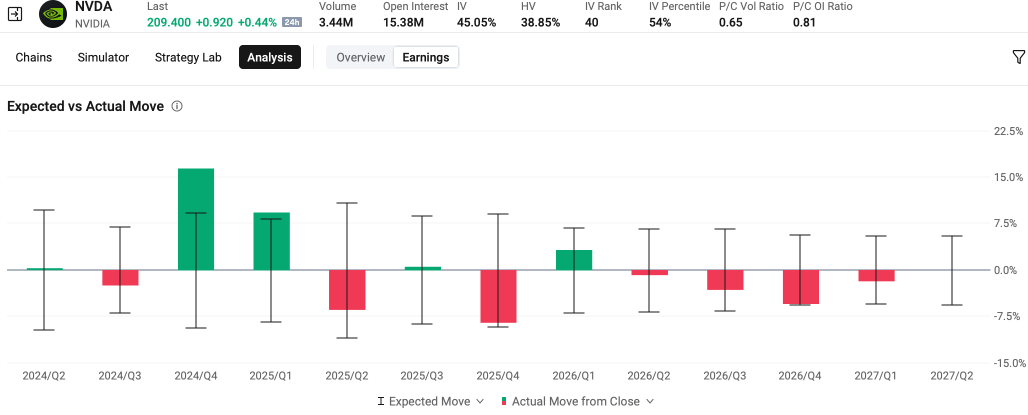Click the 2024/Q4 green actual move bar
Viewport: 1028px width, 415px height.
pos(196,219)
